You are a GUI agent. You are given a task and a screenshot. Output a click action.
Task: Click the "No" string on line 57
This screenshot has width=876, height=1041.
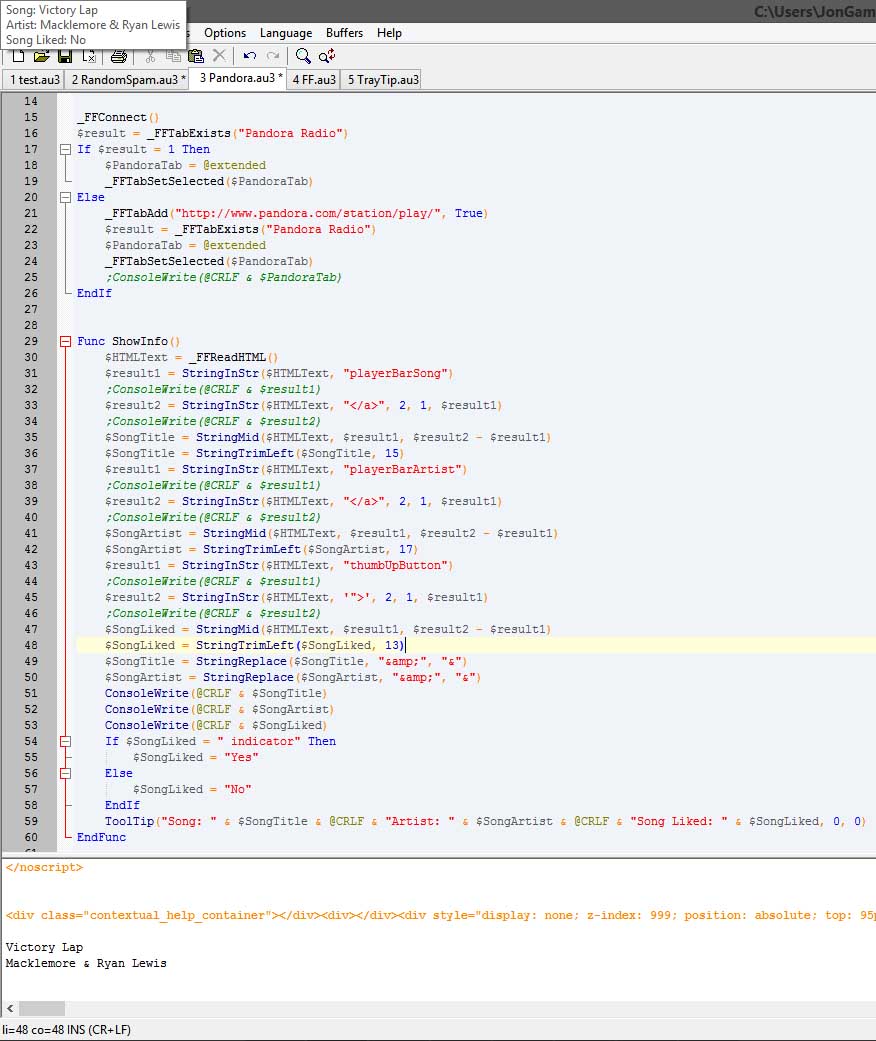coord(237,789)
